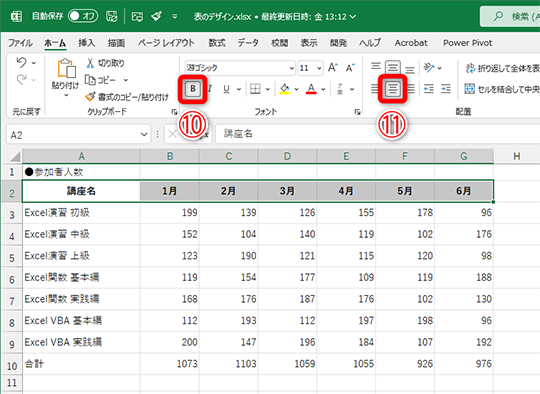Click the Increase Indent icon

click(x=446, y=89)
